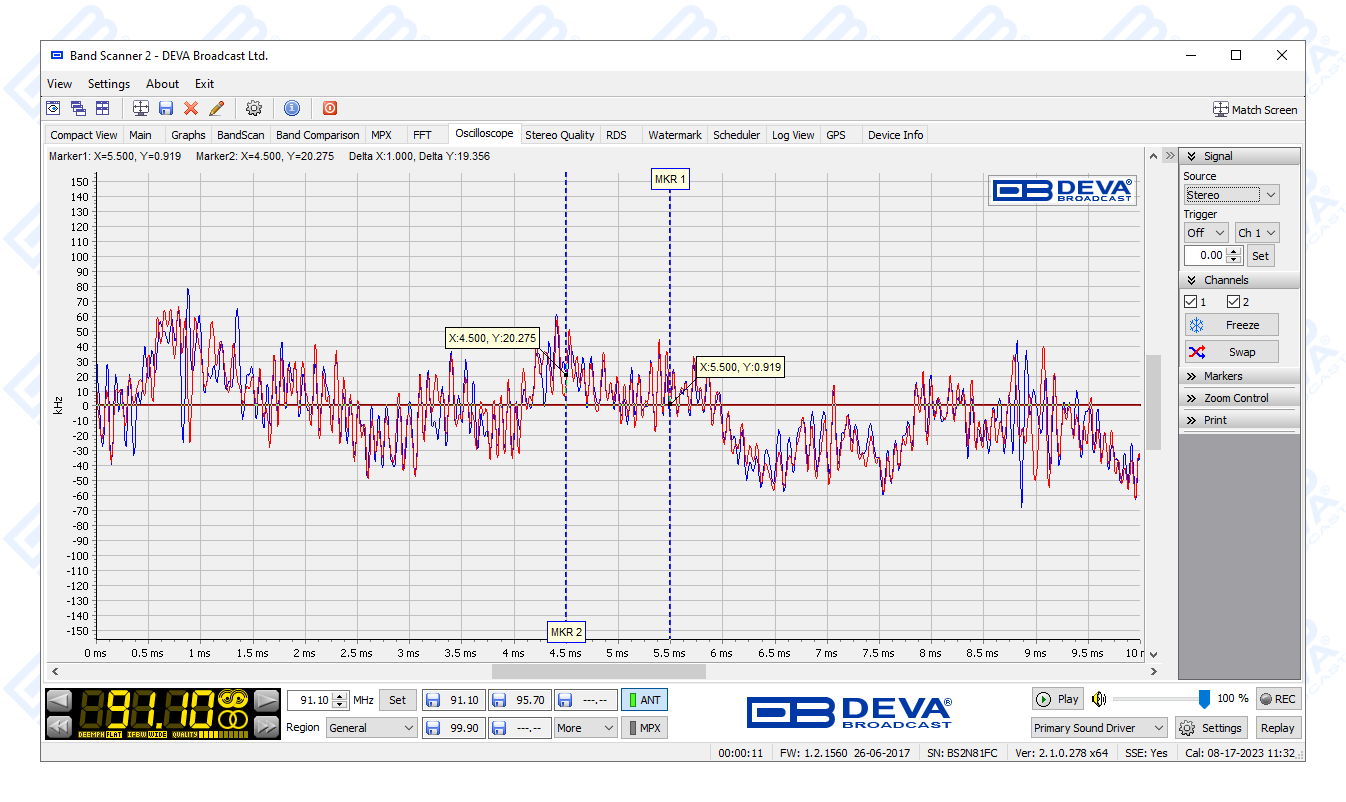Uncheck channel 1 checkbox
This screenshot has height=802, width=1346.
tap(1191, 302)
